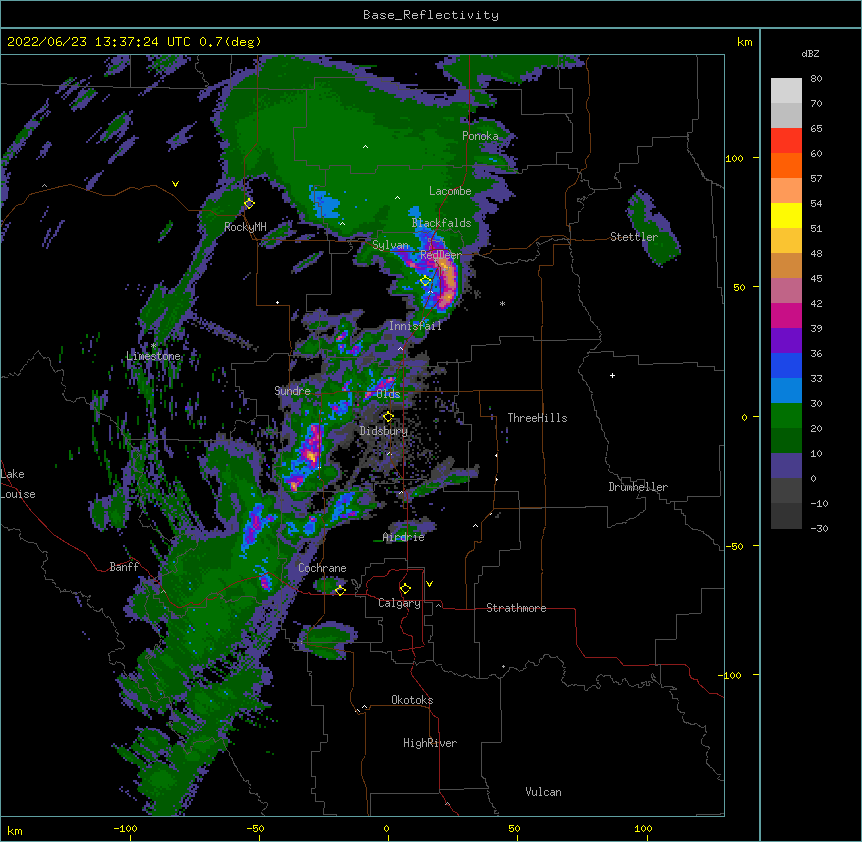Click the Calgary label
The width and height of the screenshot is (862, 842).
(x=399, y=603)
